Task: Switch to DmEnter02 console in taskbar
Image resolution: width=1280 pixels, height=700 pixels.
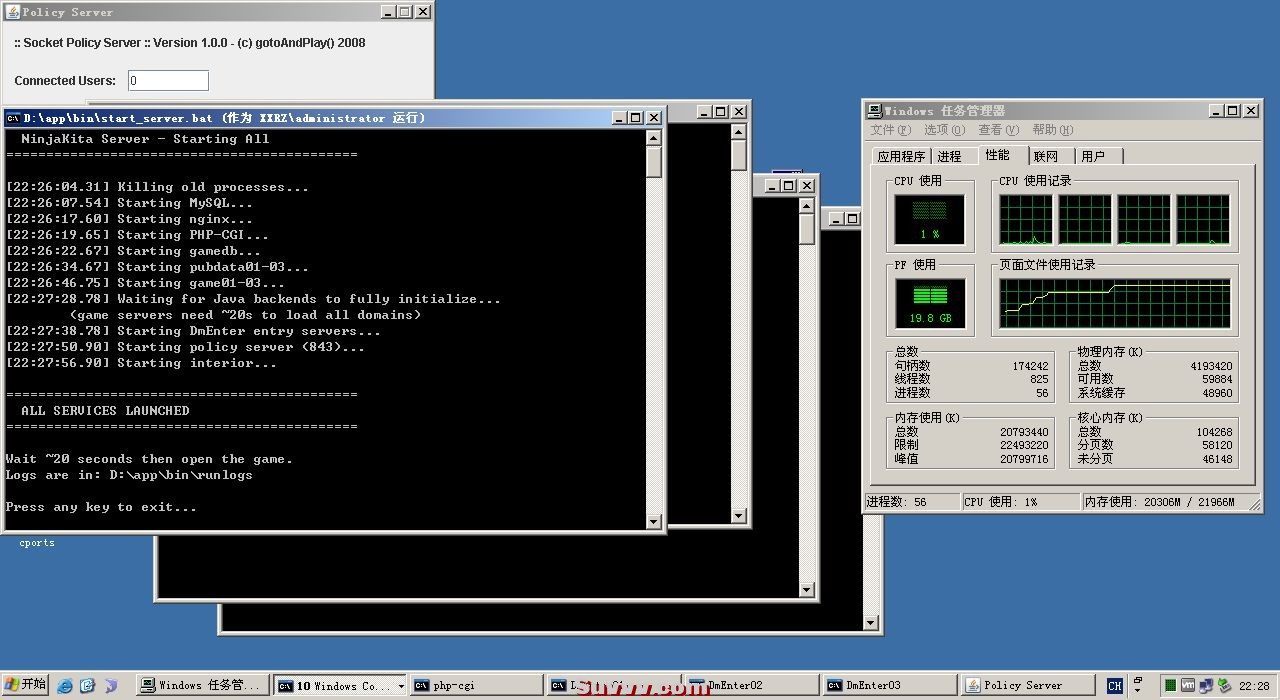Action: pos(750,685)
